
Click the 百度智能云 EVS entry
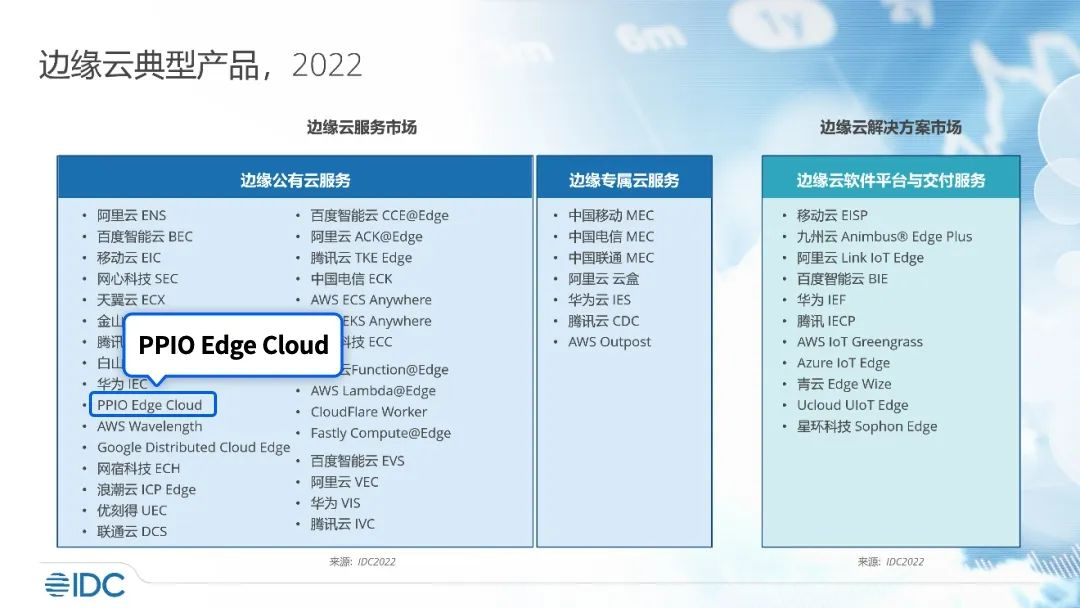[357, 461]
